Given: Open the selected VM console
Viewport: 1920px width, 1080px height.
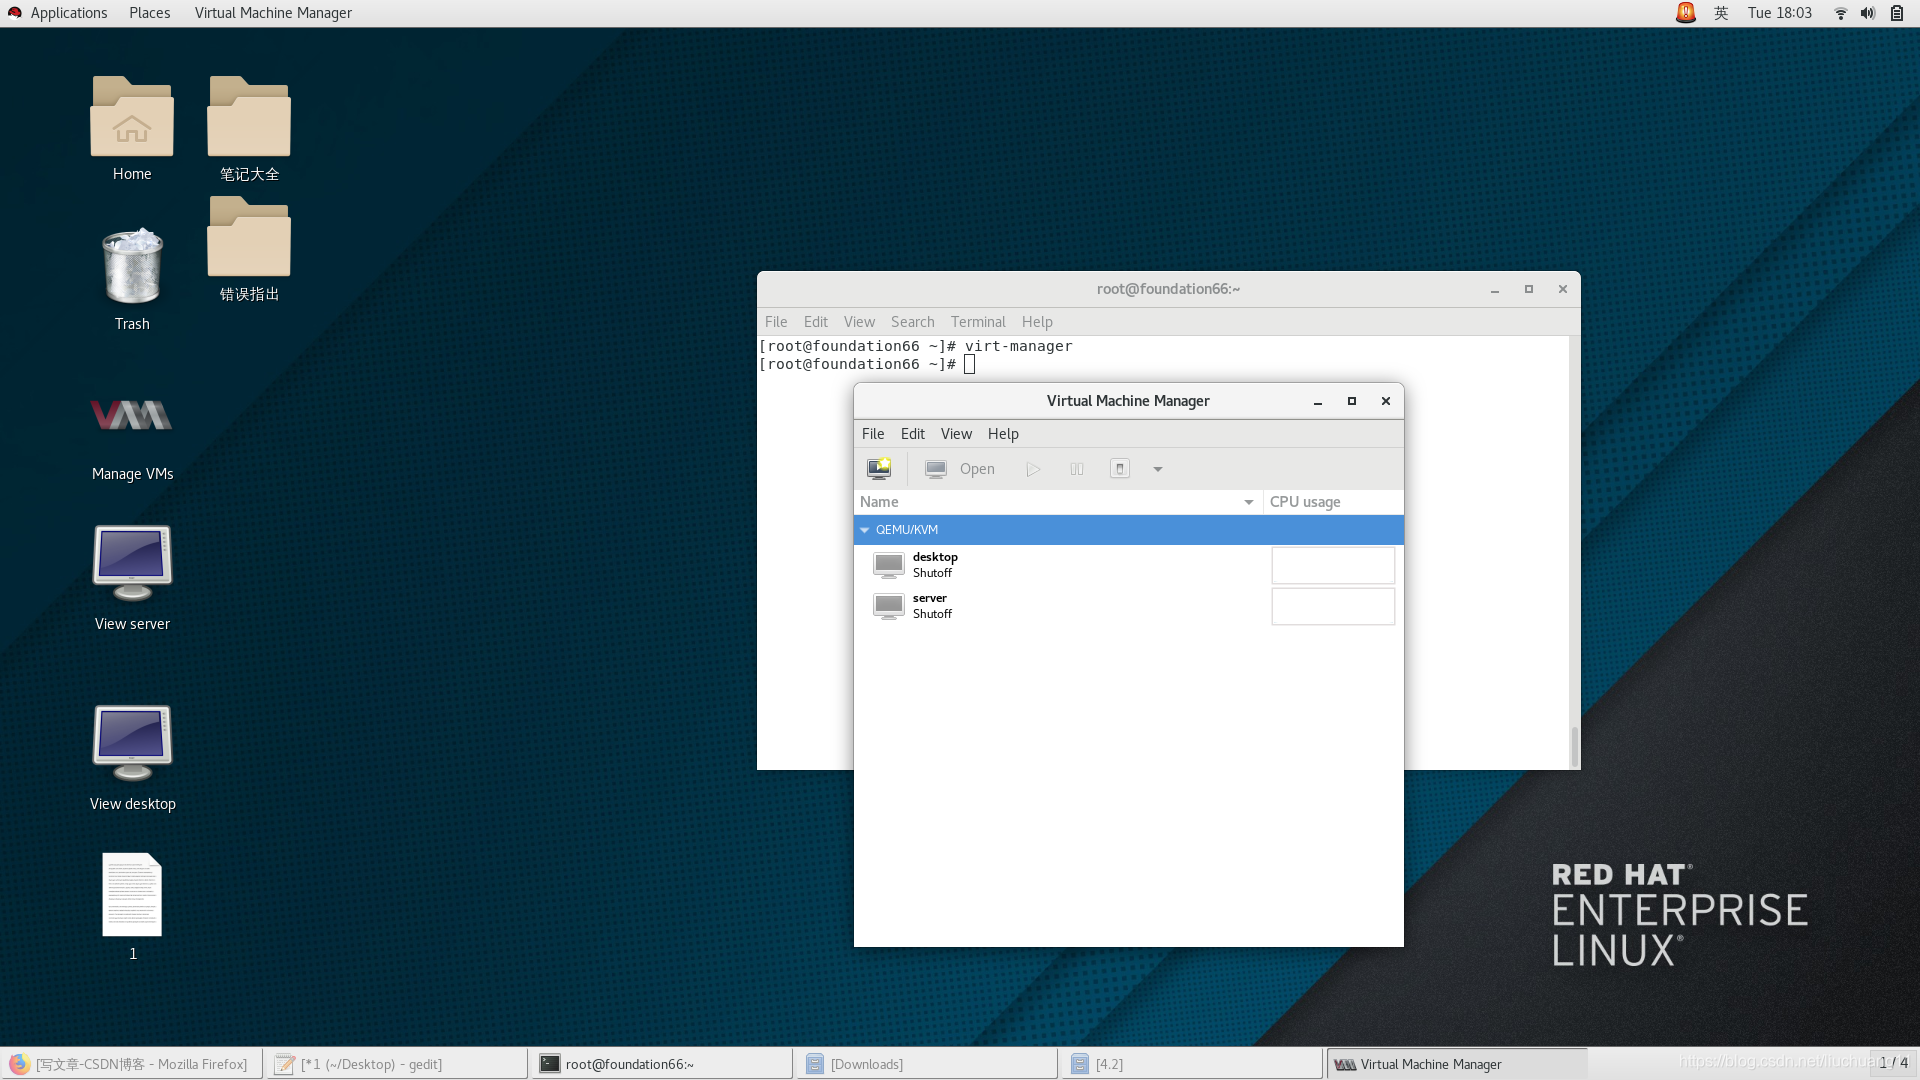Looking at the screenshot, I should pyautogui.click(x=960, y=469).
